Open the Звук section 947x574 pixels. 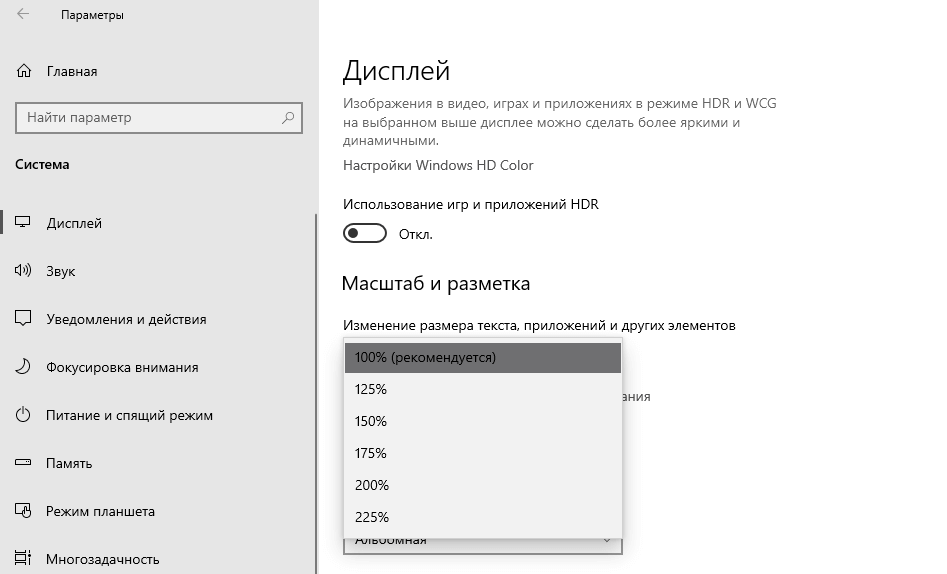(x=60, y=271)
